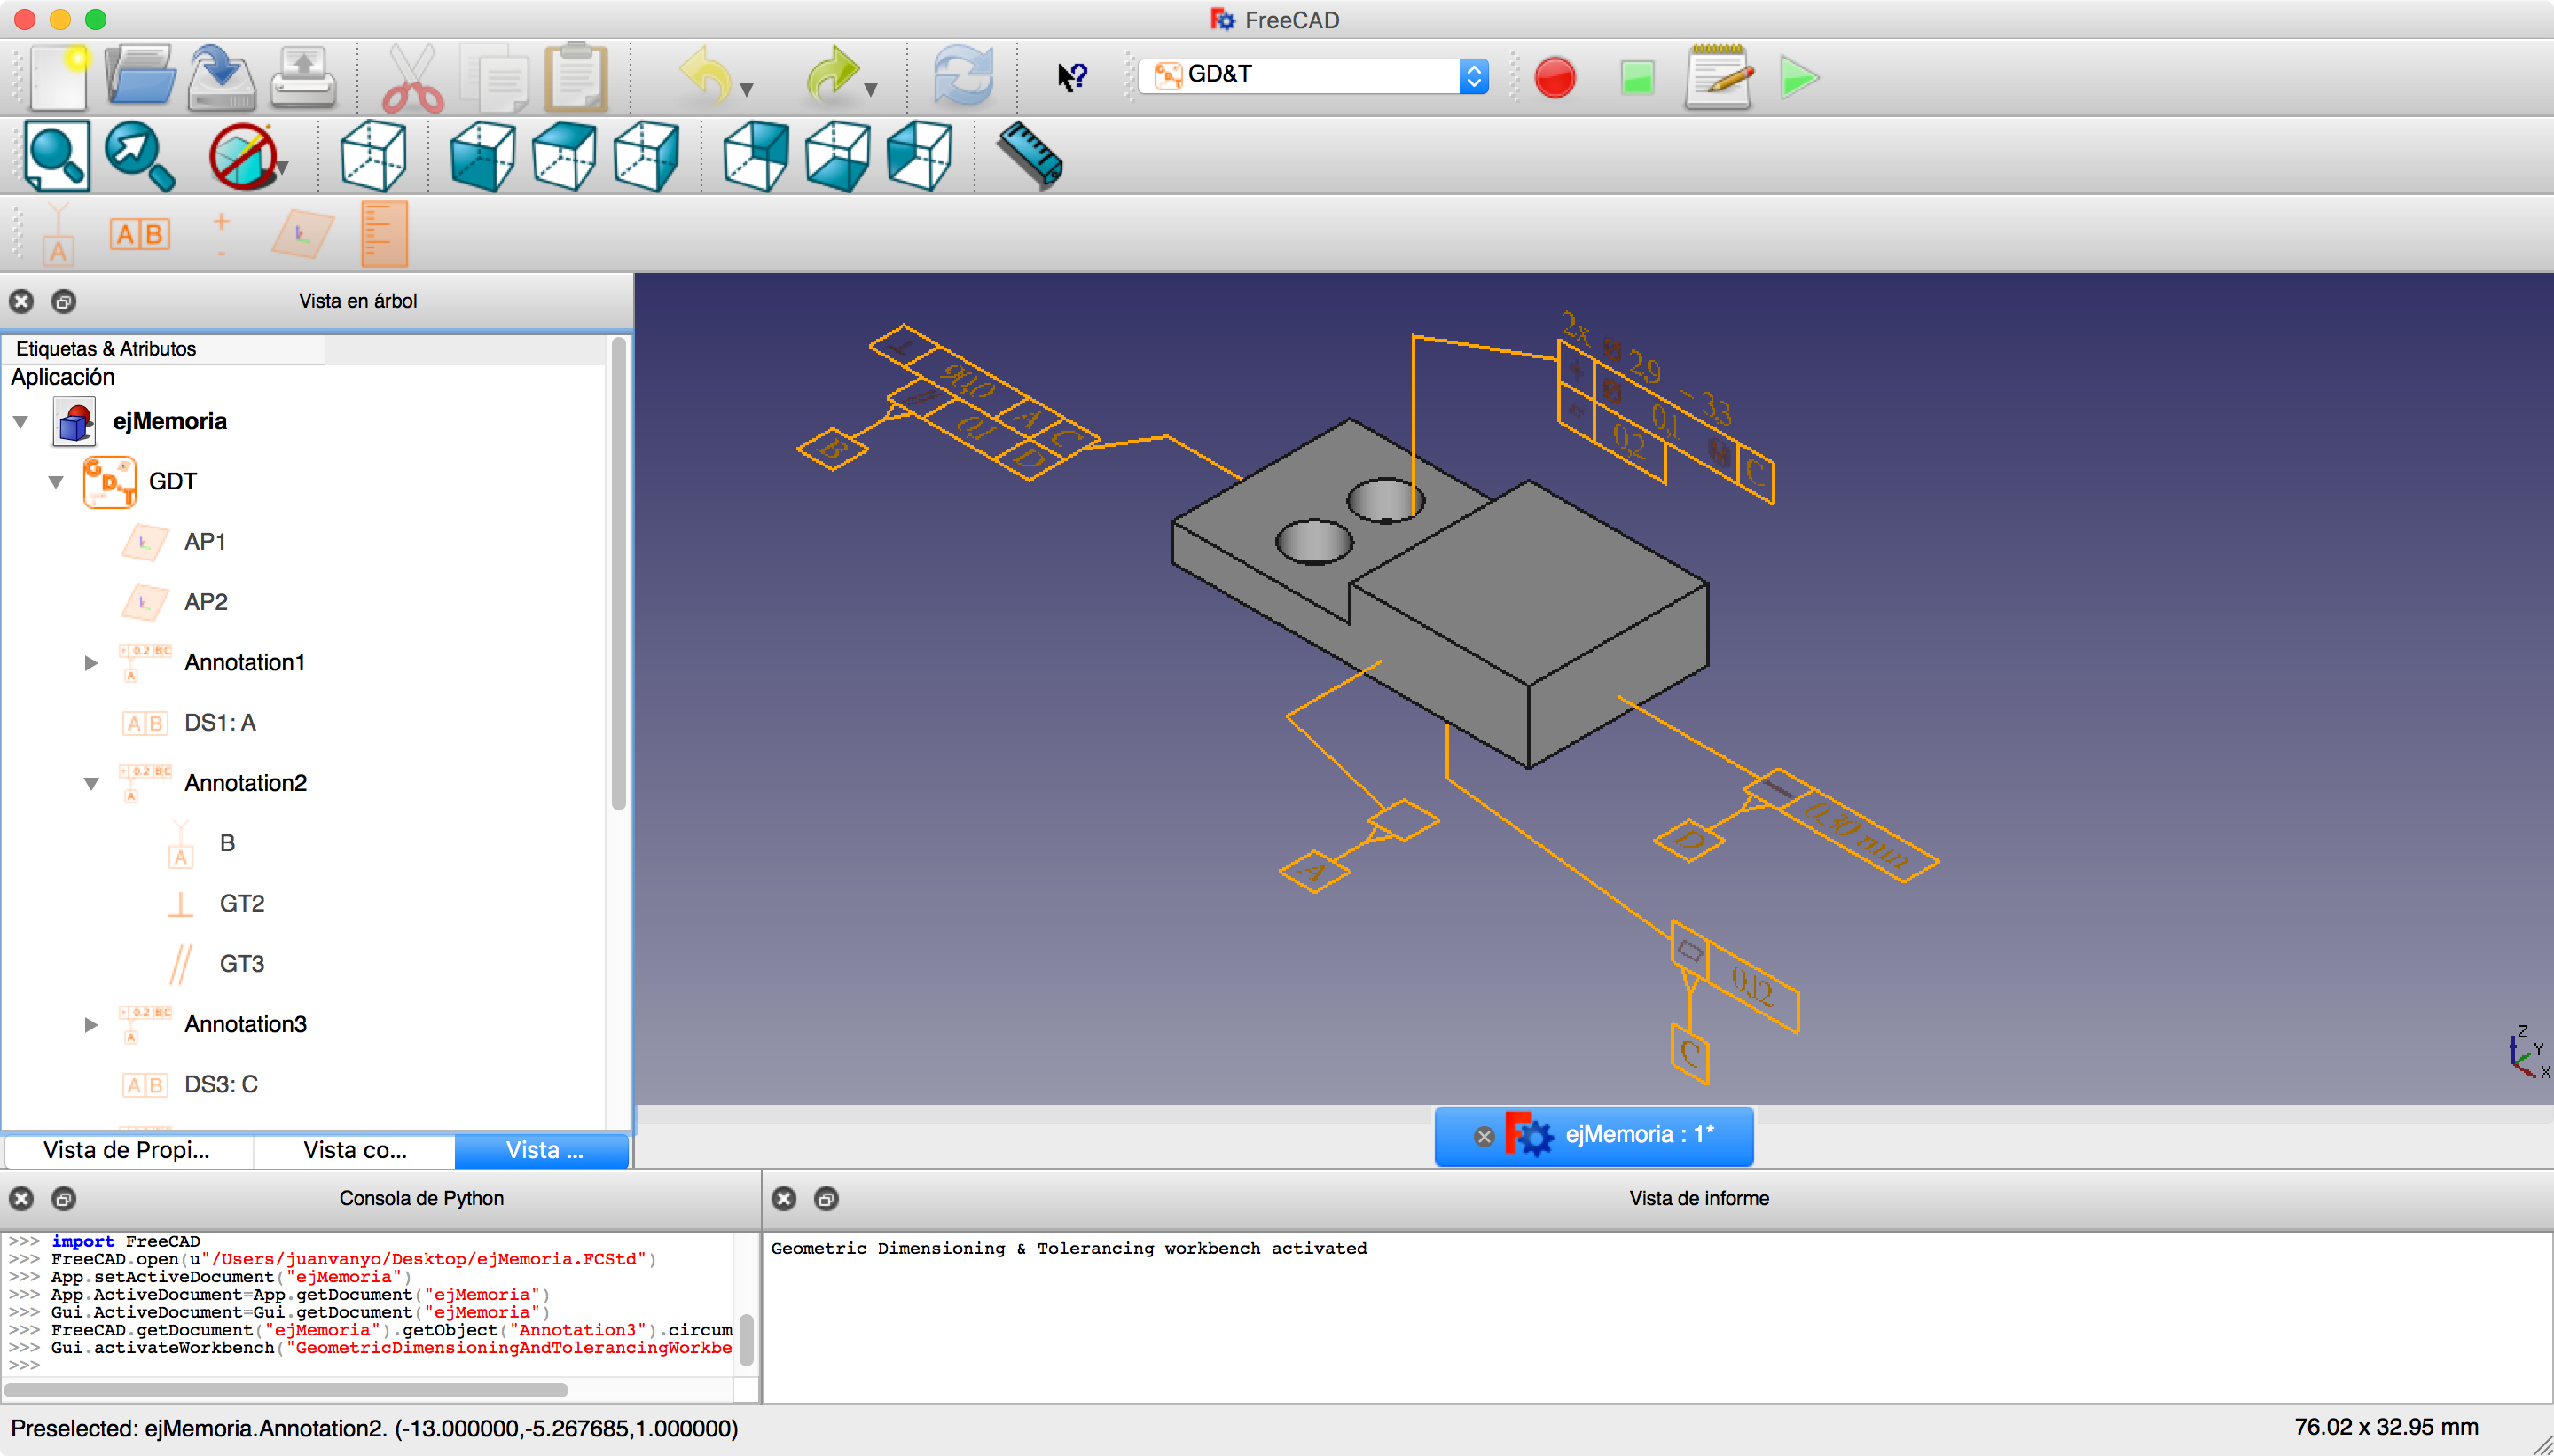The image size is (2554, 1456).
Task: Activate What's This help pointer
Action: pyautogui.click(x=1072, y=76)
